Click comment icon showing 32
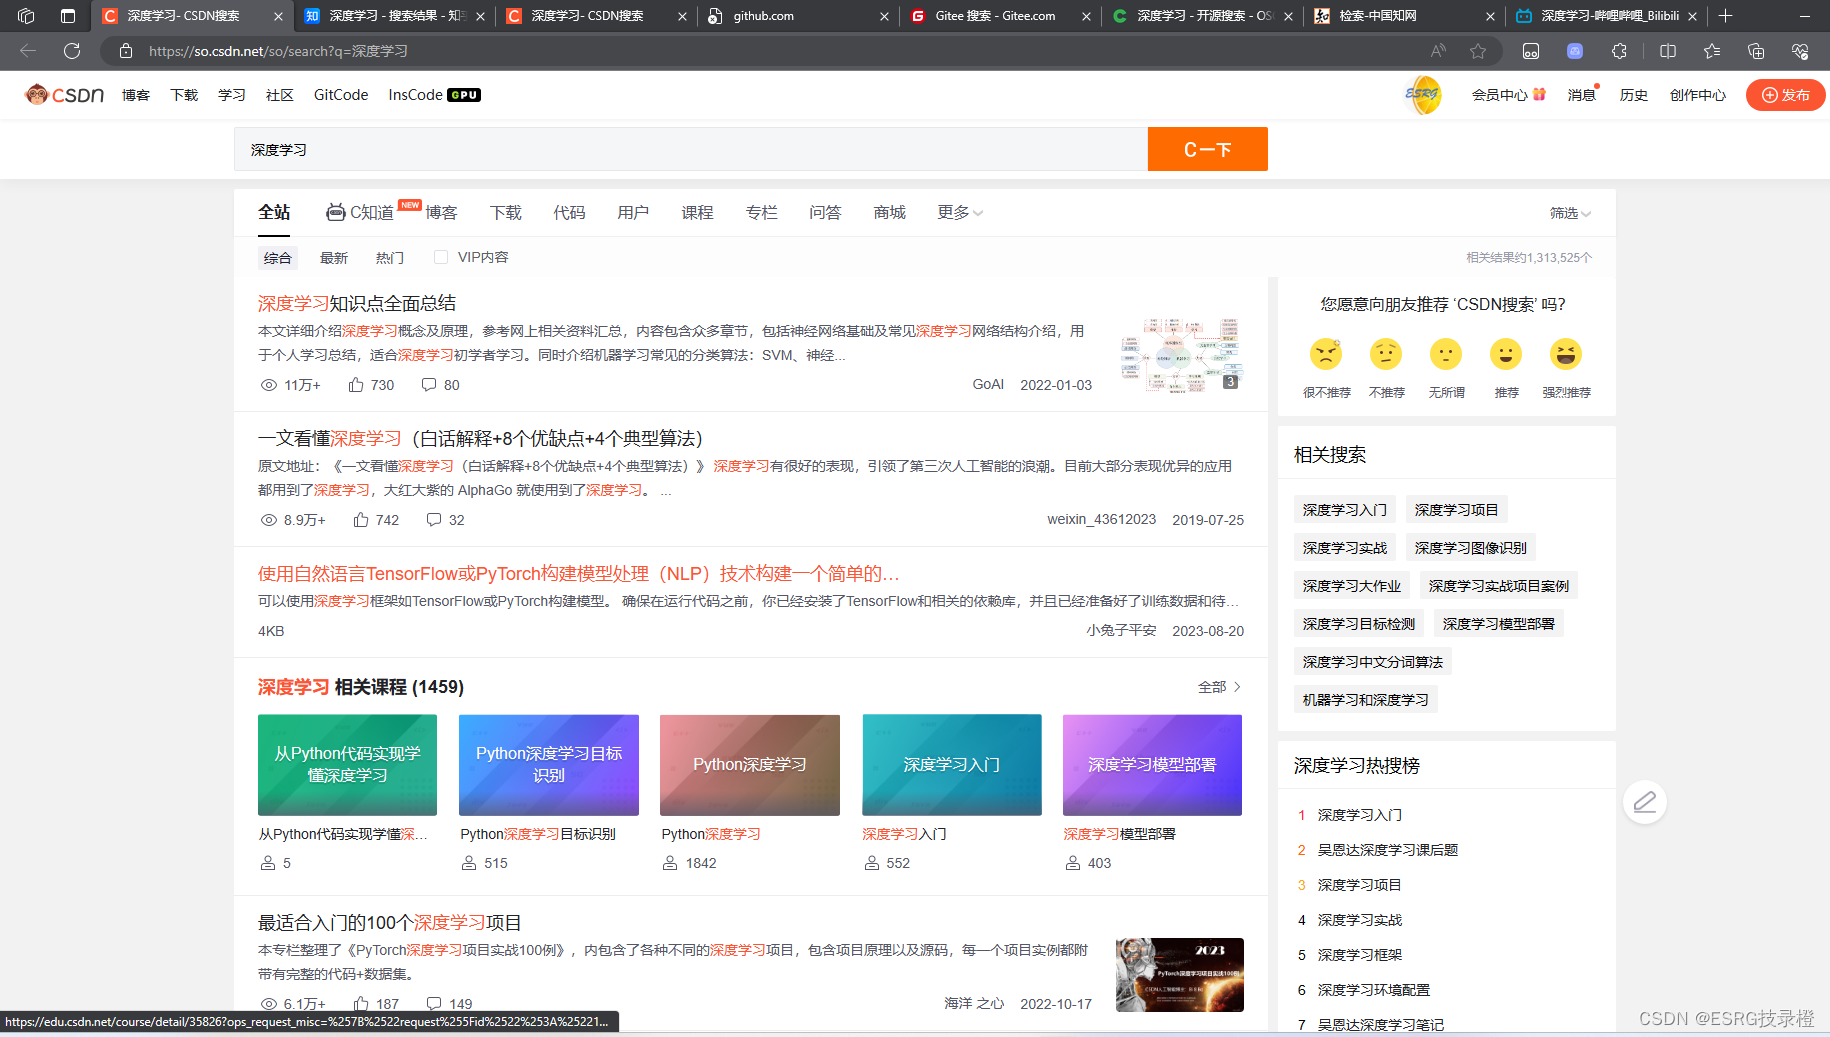Screen dimensions: 1830x1037 click(x=434, y=520)
